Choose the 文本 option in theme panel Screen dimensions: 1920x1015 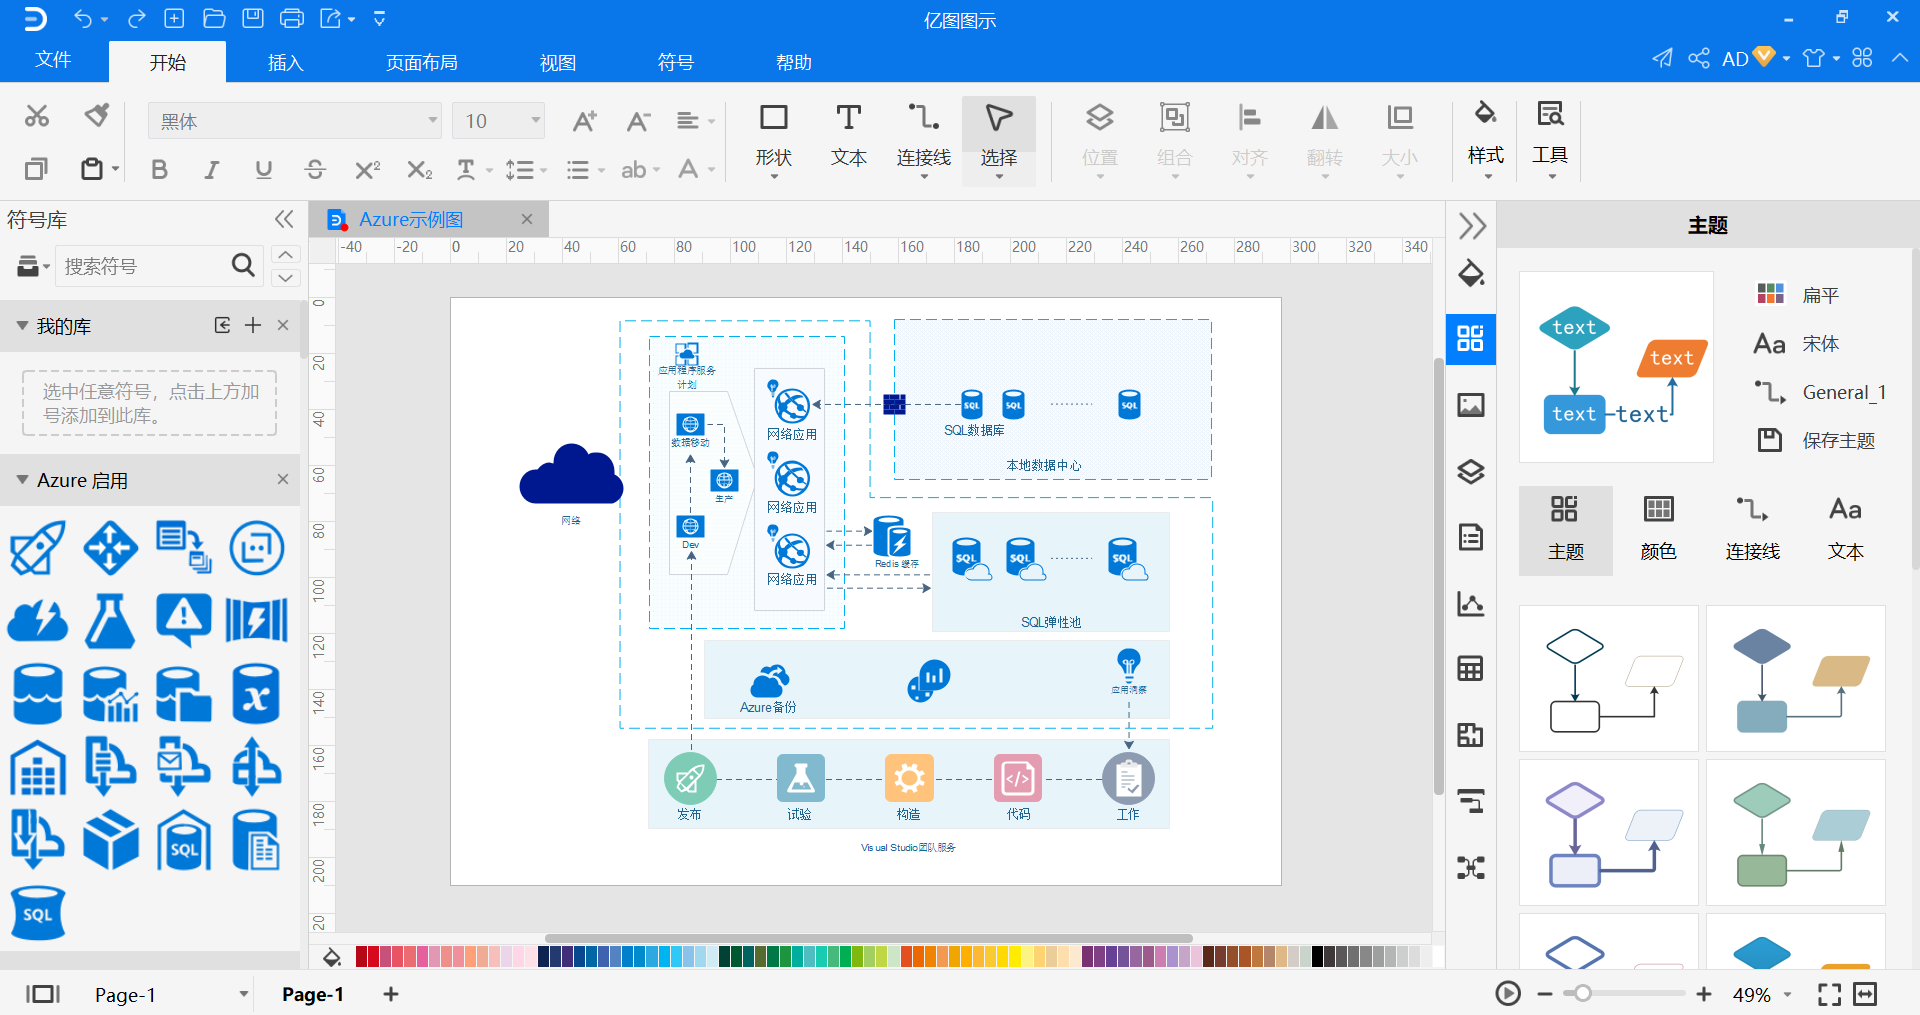coord(1845,530)
